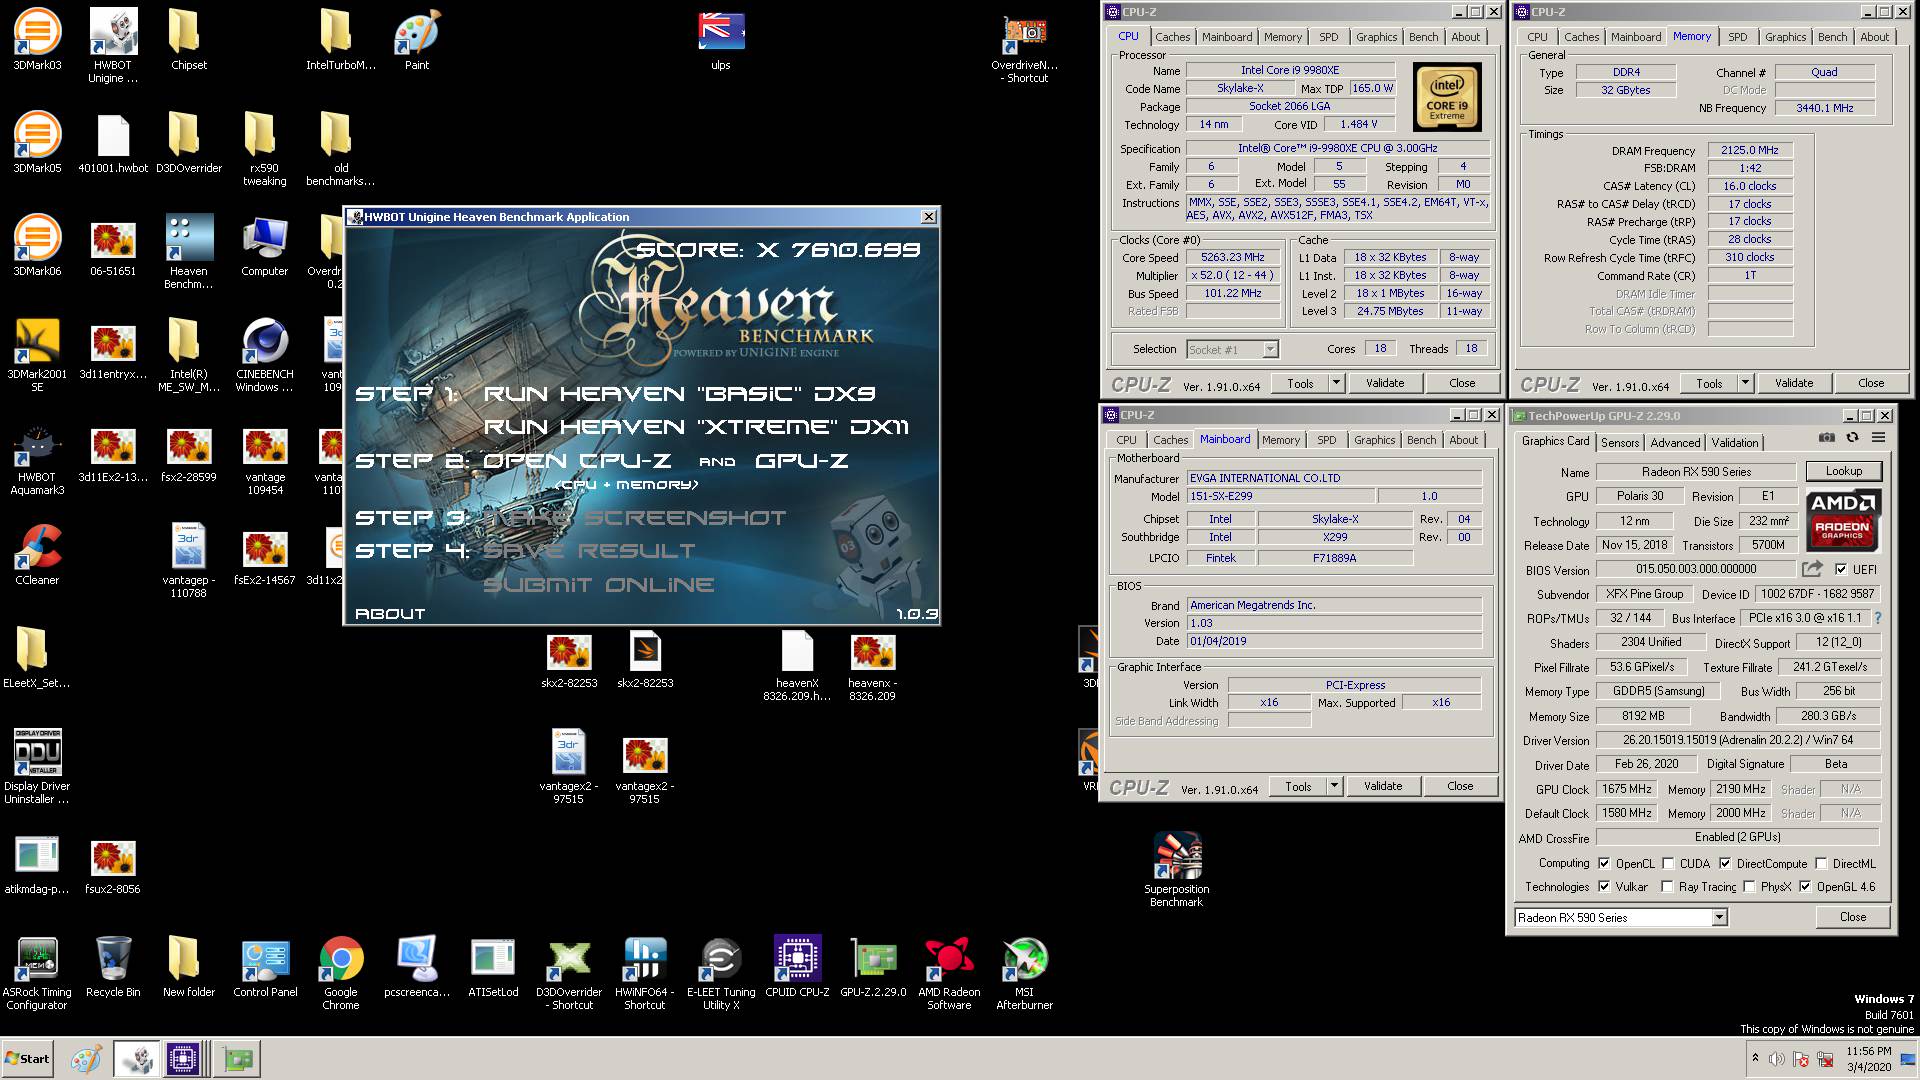Click Close button at the bottom of GPU-Z
The image size is (1920, 1080).
coord(1853,917)
